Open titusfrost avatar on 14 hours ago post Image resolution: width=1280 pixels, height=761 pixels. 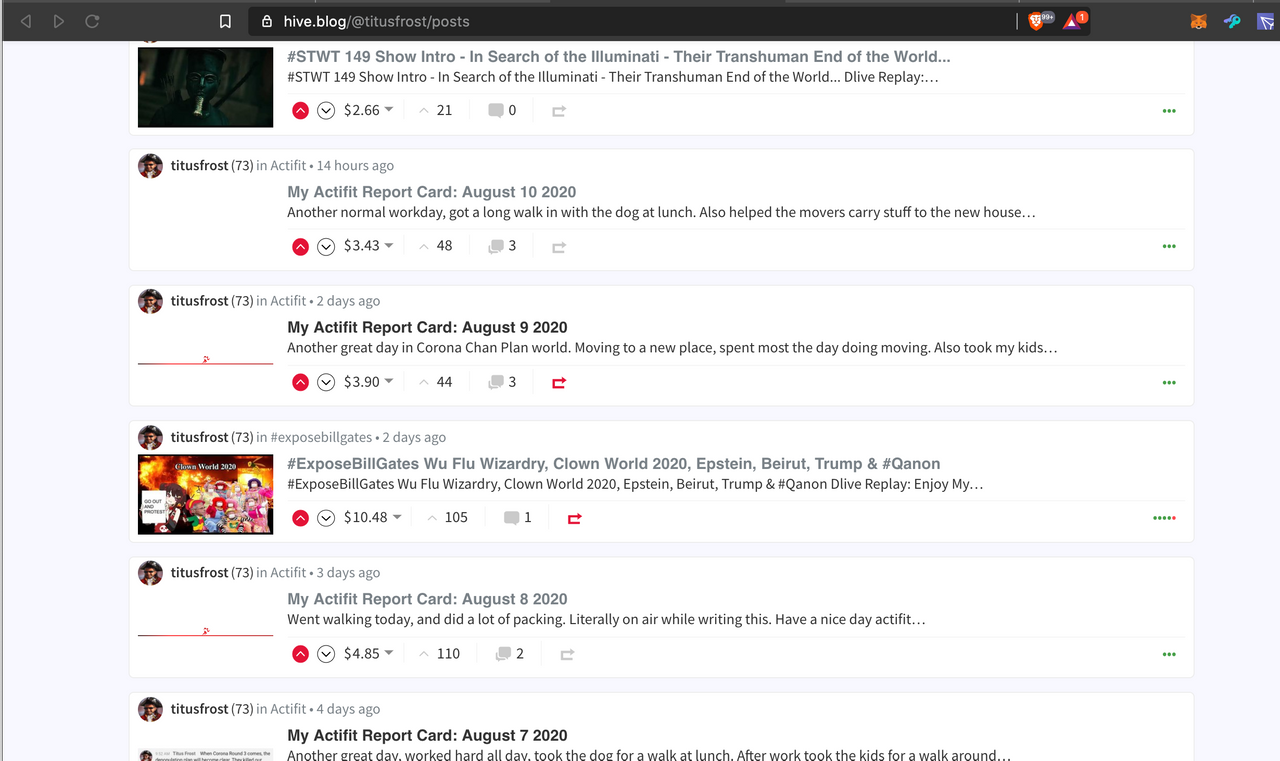(150, 166)
